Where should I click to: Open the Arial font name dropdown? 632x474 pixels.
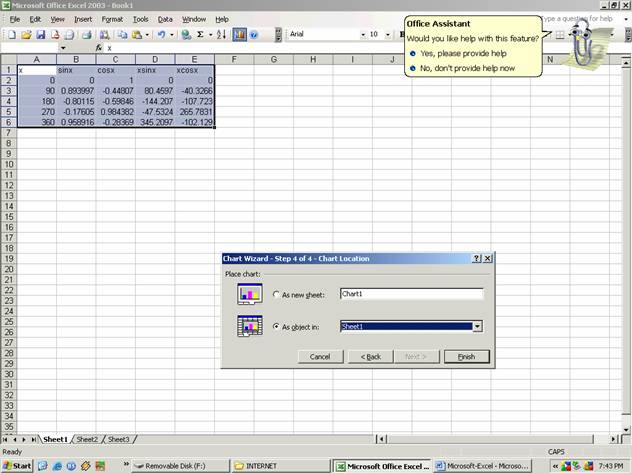(363, 35)
